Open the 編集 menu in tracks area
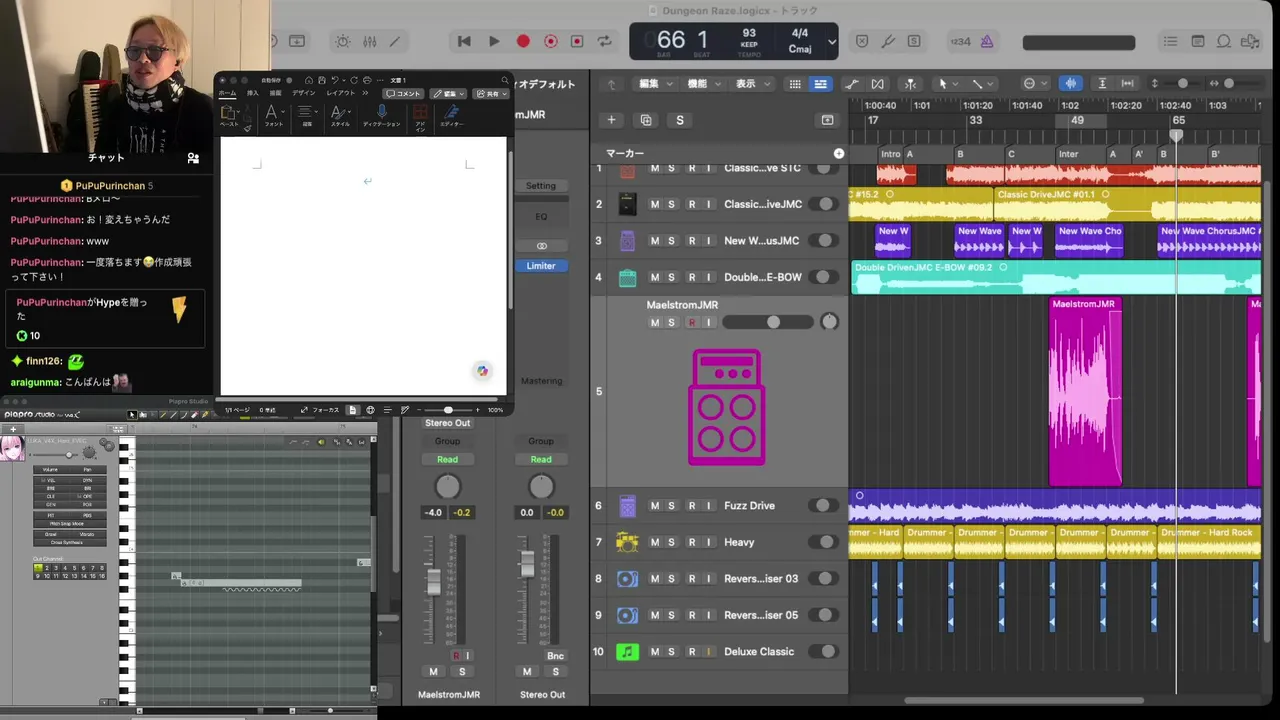Image resolution: width=1280 pixels, height=720 pixels. pos(655,84)
